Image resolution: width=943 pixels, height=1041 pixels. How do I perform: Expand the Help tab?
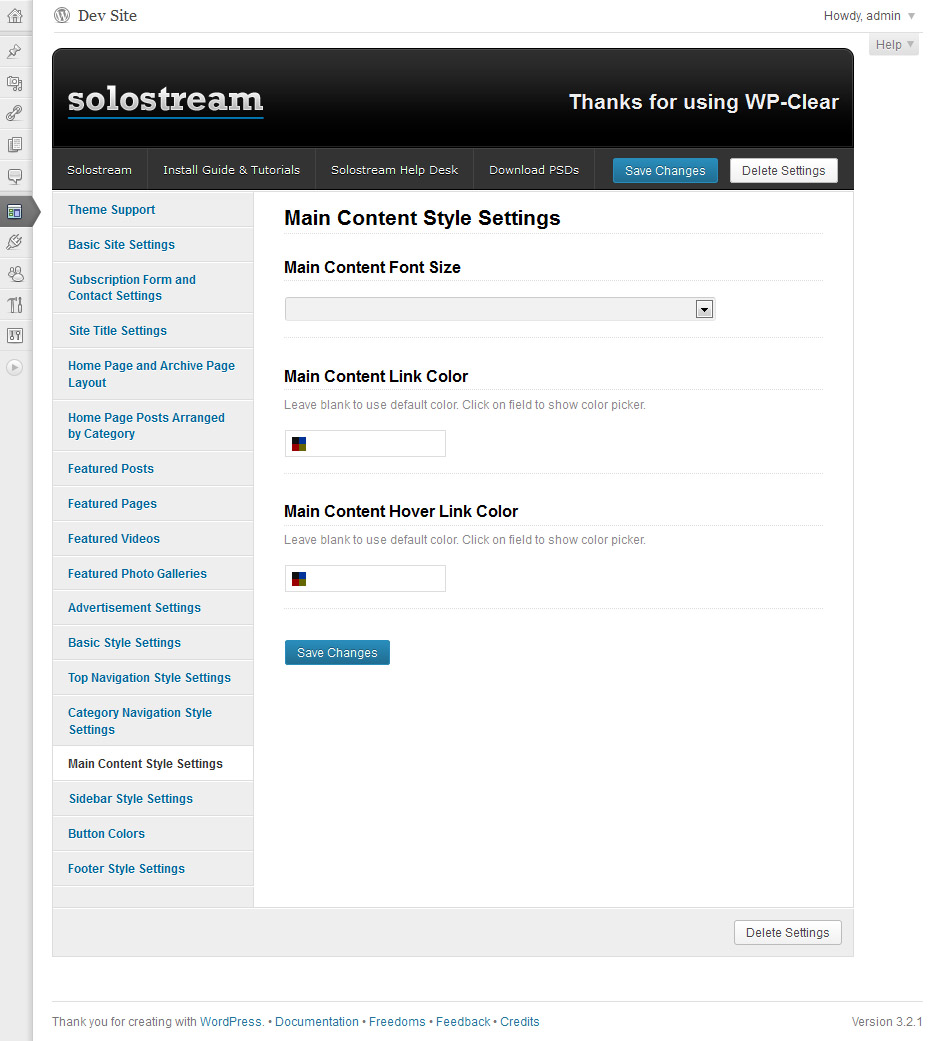894,44
